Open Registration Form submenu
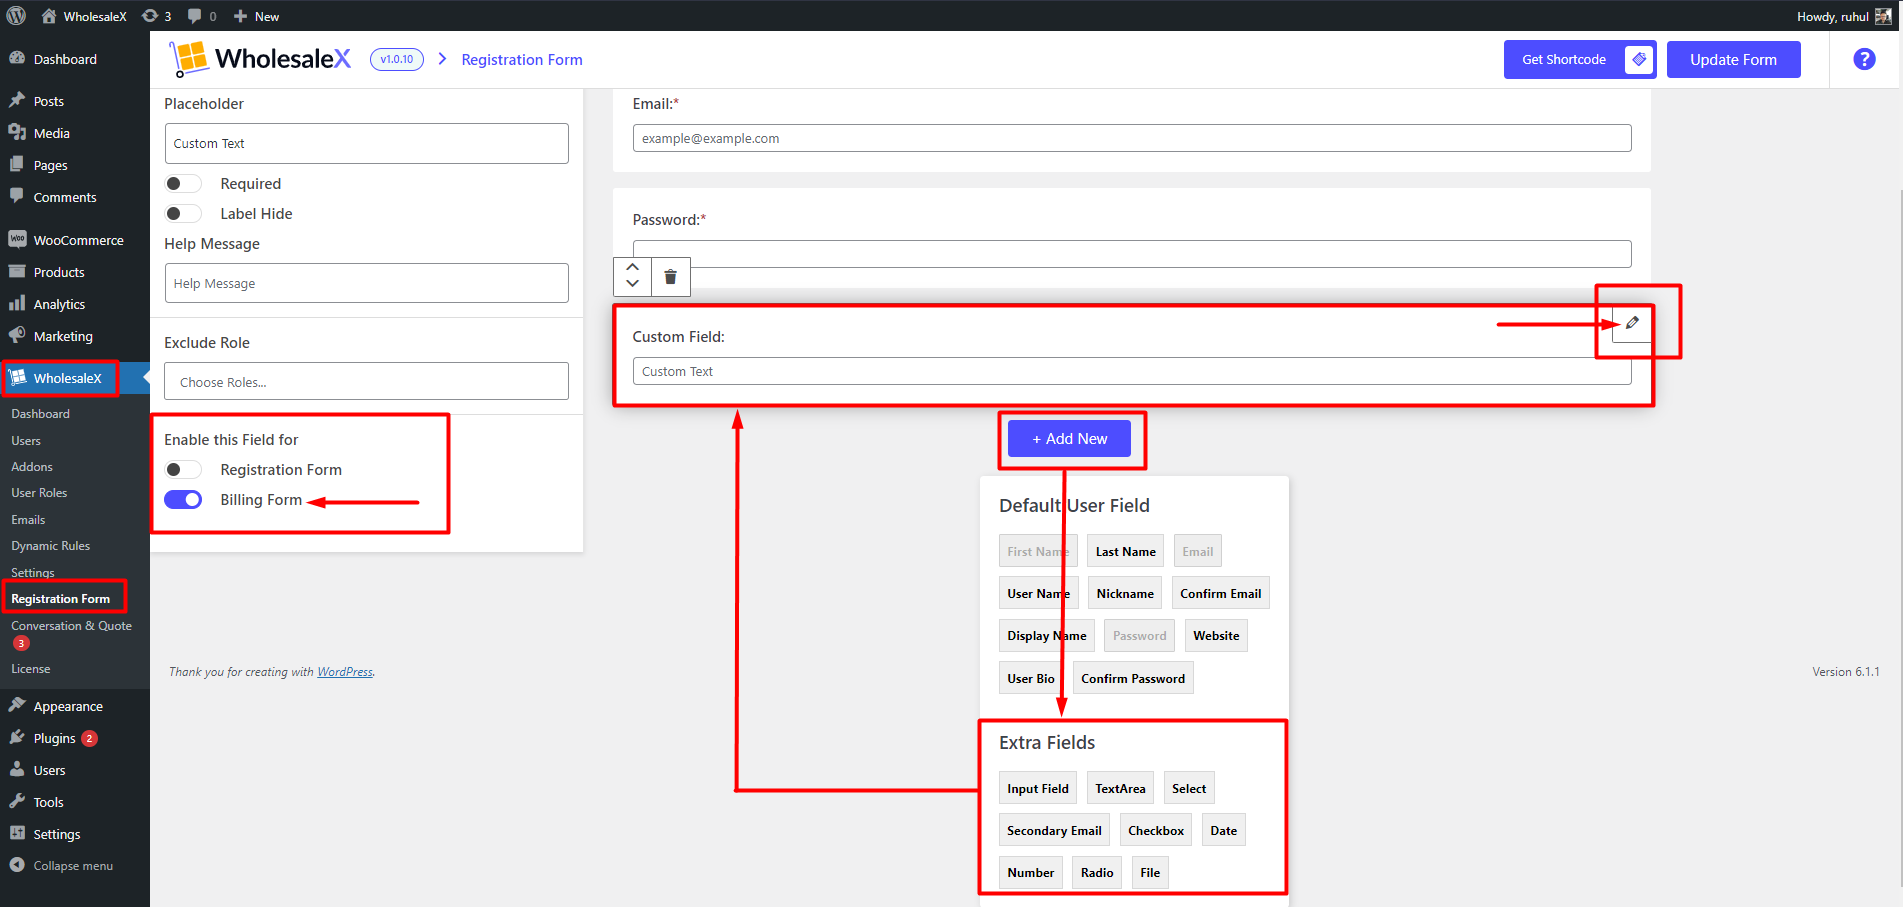1903x907 pixels. (61, 598)
